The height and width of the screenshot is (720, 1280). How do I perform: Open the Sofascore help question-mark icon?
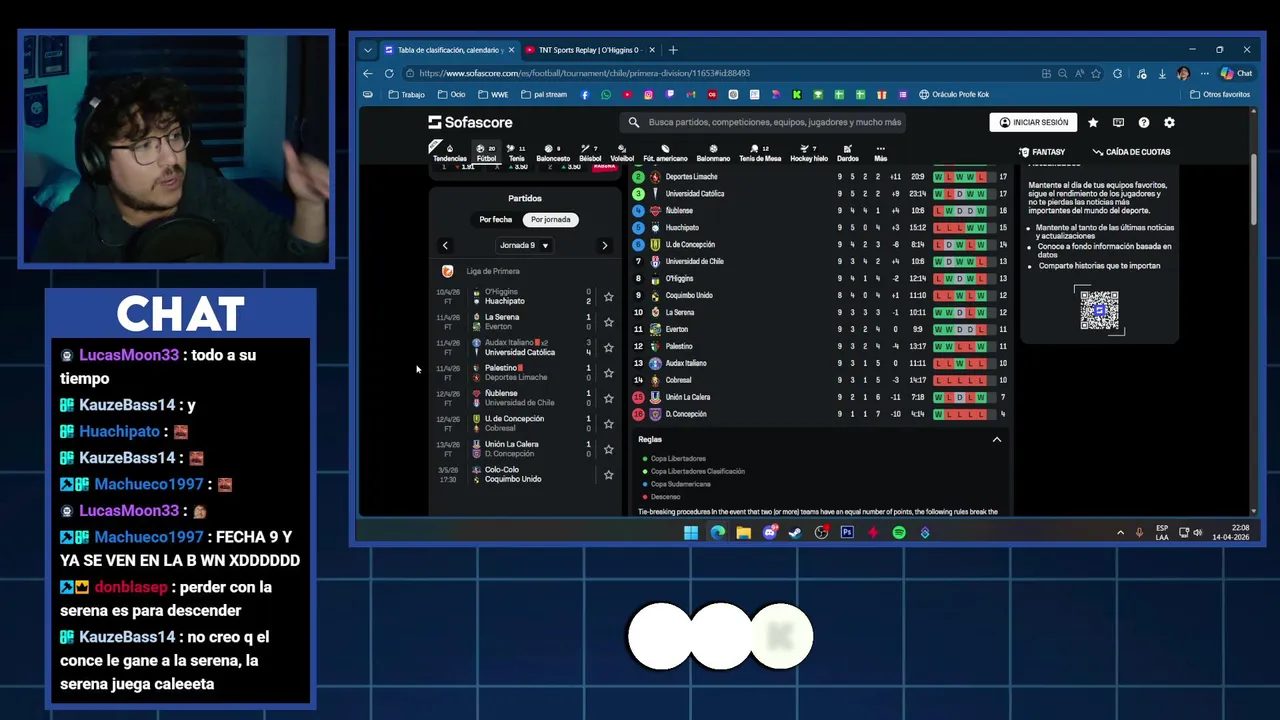(1144, 122)
